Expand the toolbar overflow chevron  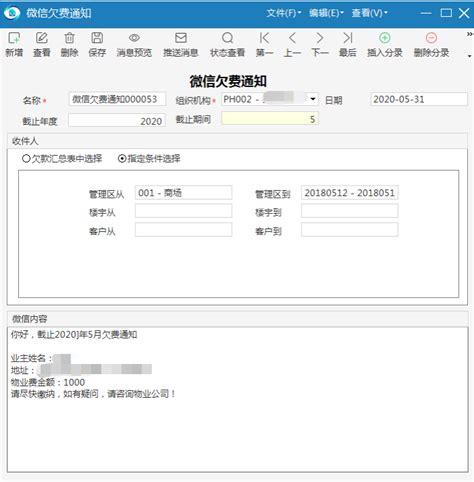[470, 34]
